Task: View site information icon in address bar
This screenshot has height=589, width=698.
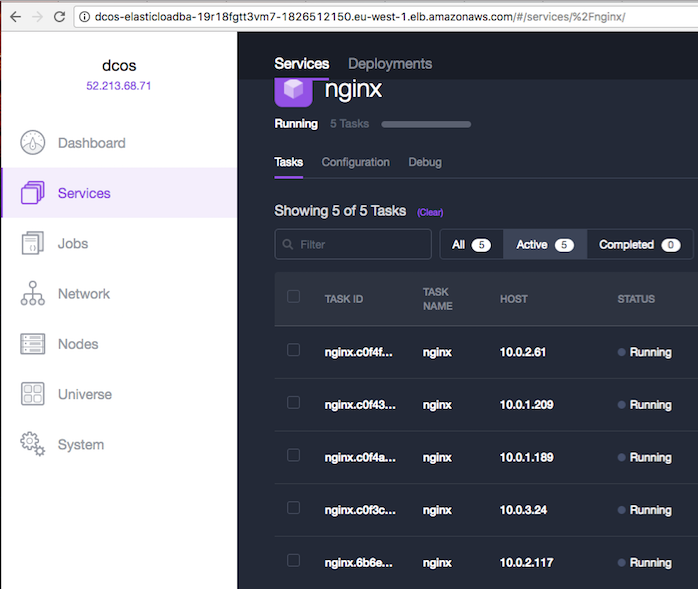Action: [x=84, y=17]
